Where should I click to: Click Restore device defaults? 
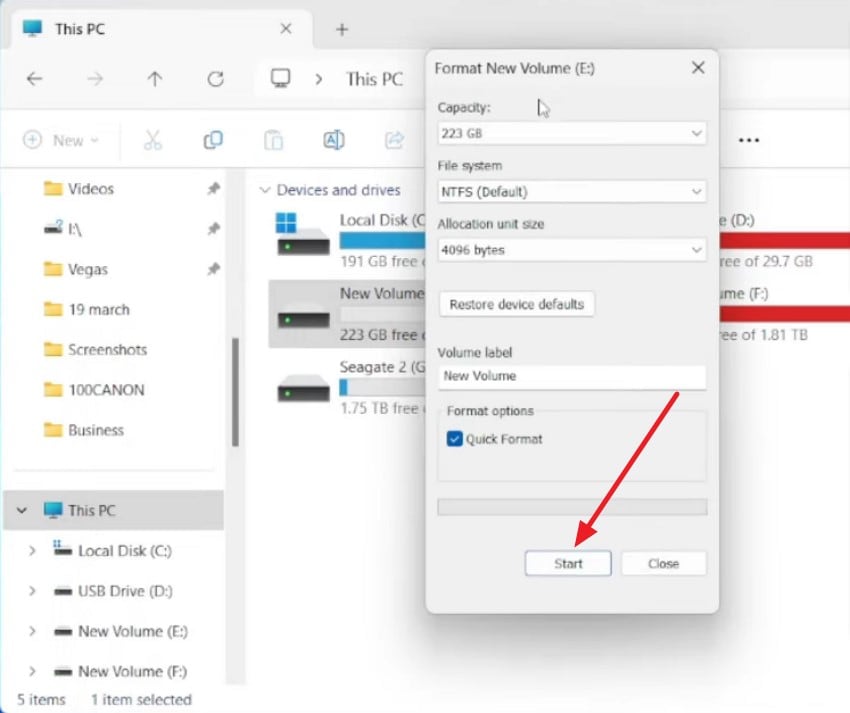516,303
